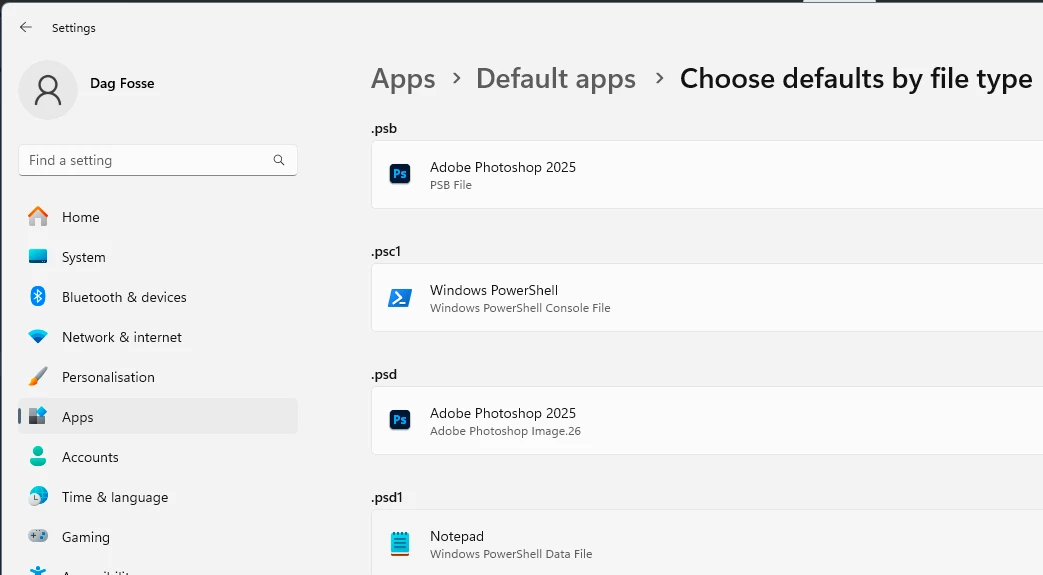Open Gaming settings
Viewport: 1043px width, 575px height.
[x=158, y=536]
